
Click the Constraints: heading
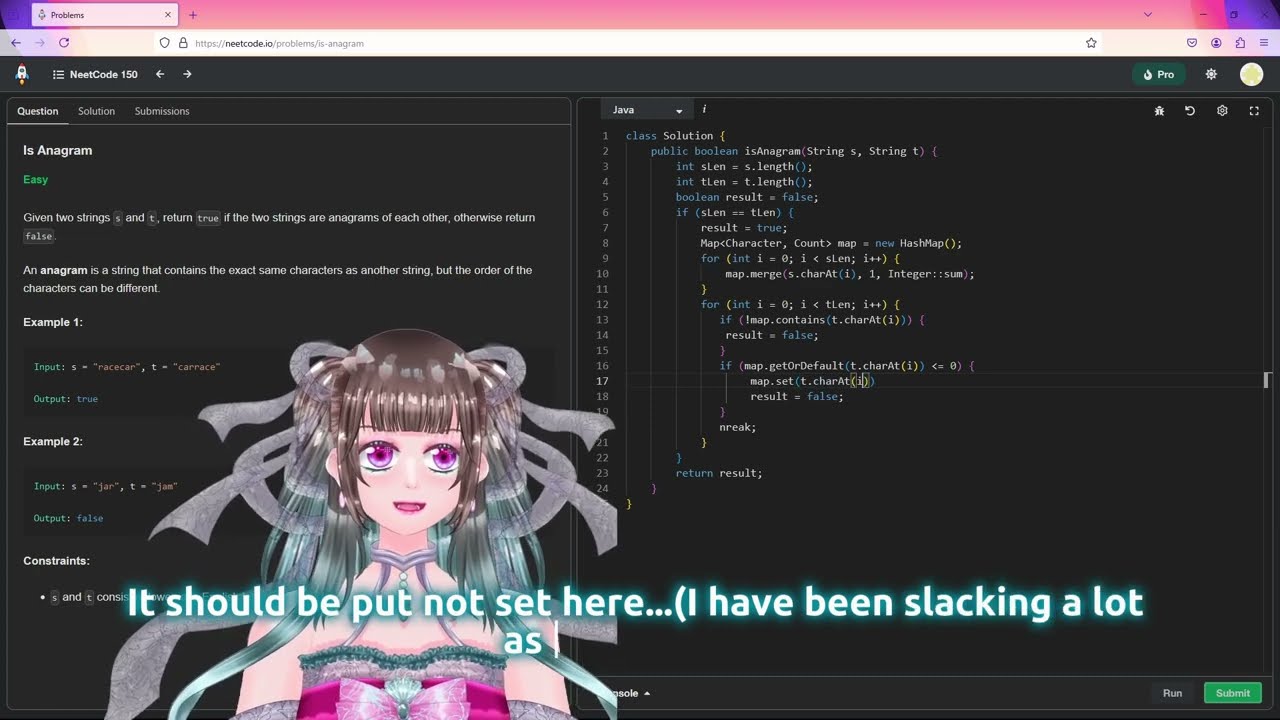(56, 561)
